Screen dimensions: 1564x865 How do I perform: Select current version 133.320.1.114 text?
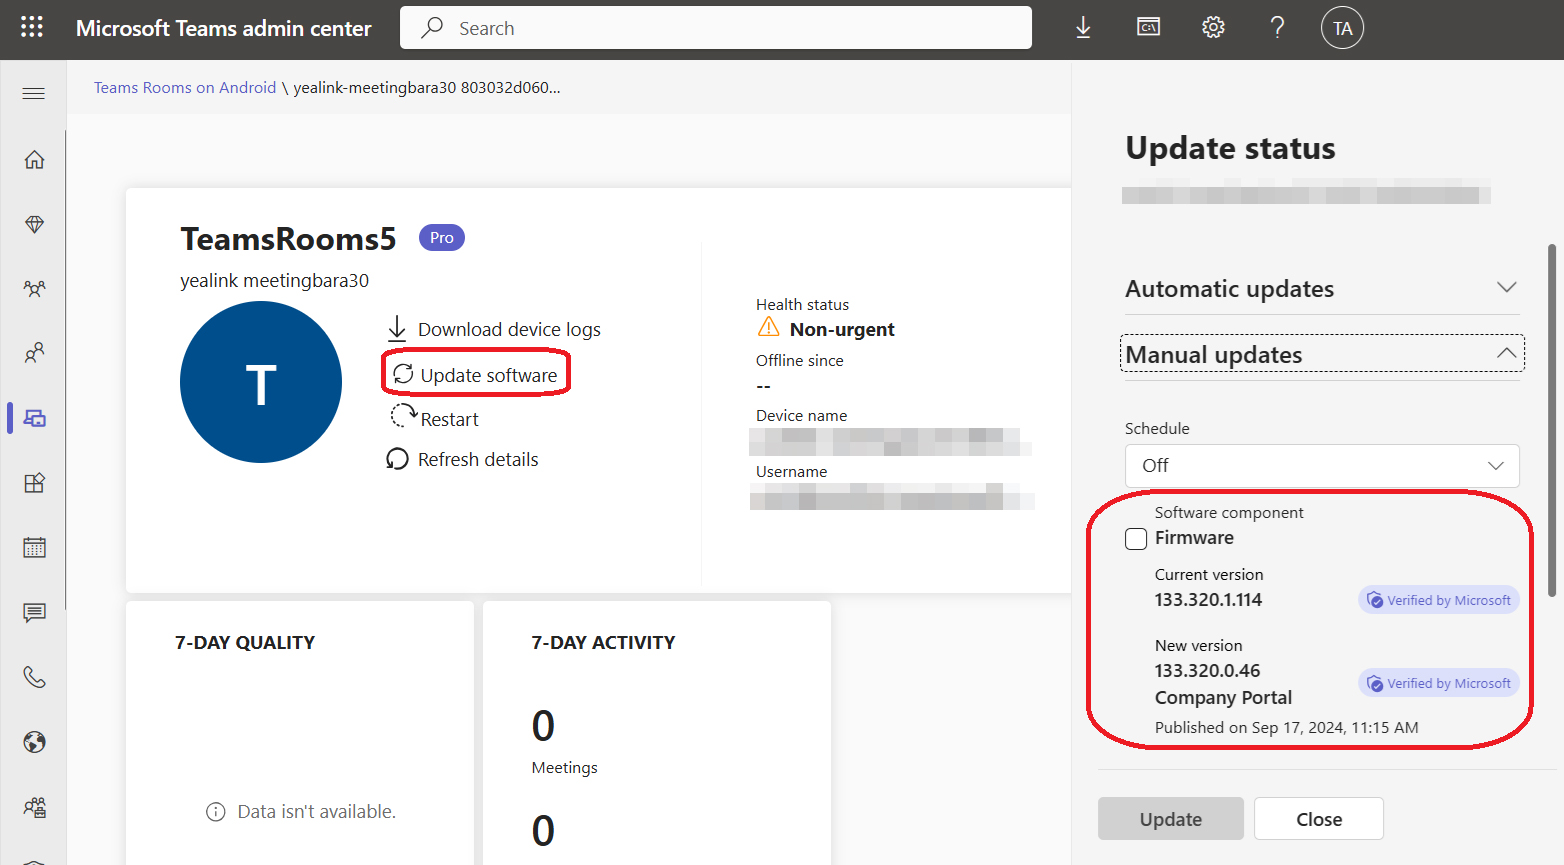tap(1208, 600)
